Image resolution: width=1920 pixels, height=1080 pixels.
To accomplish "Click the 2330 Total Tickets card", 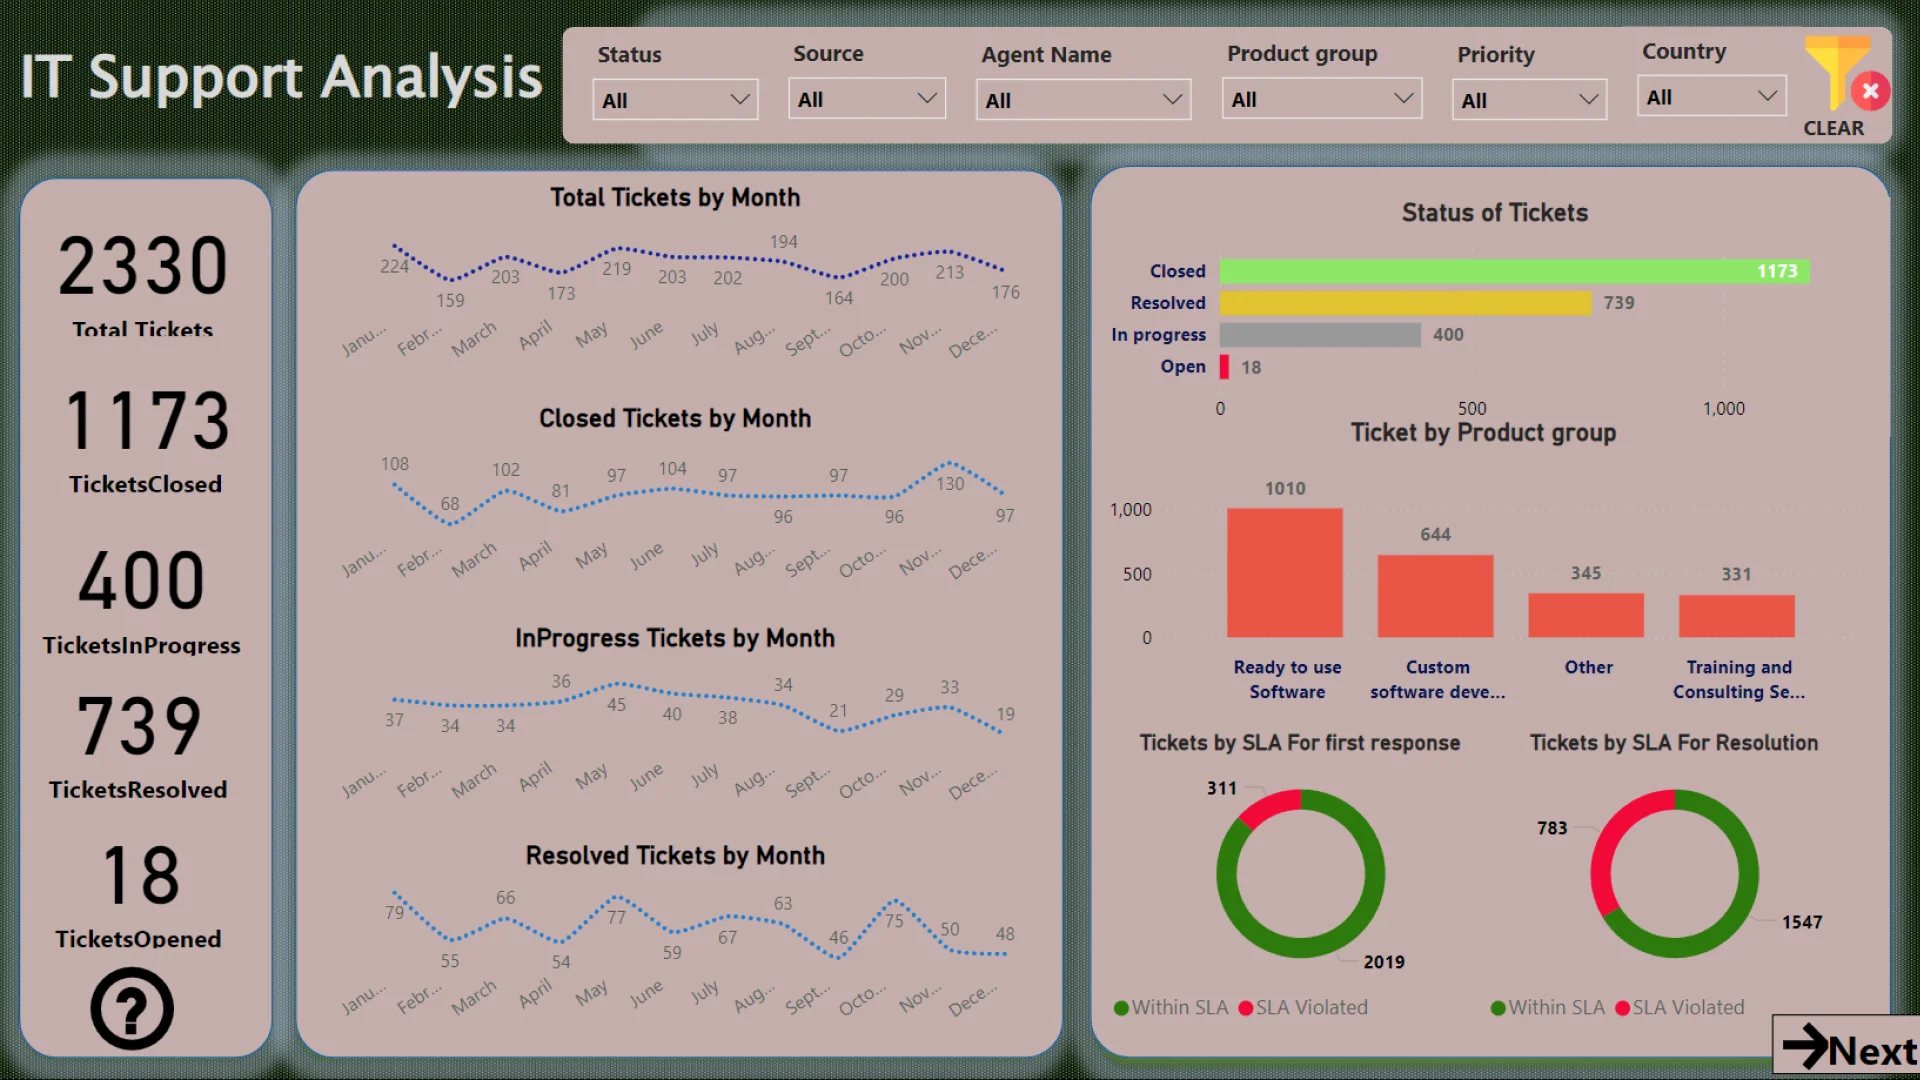I will pyautogui.click(x=143, y=284).
